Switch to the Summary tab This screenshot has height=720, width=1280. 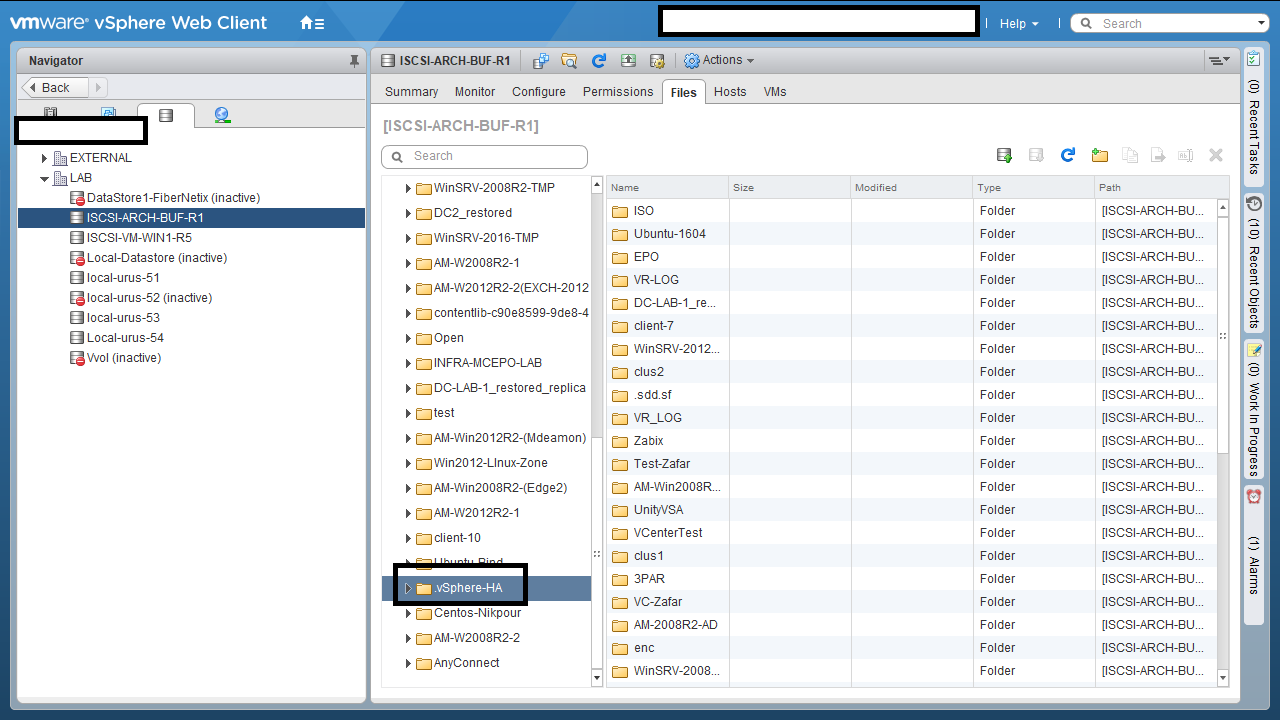point(411,92)
